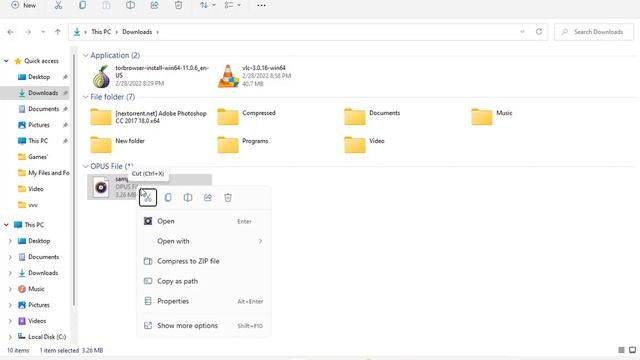
Task: Collapse the Quick access tree section
Action: click(x=6, y=61)
